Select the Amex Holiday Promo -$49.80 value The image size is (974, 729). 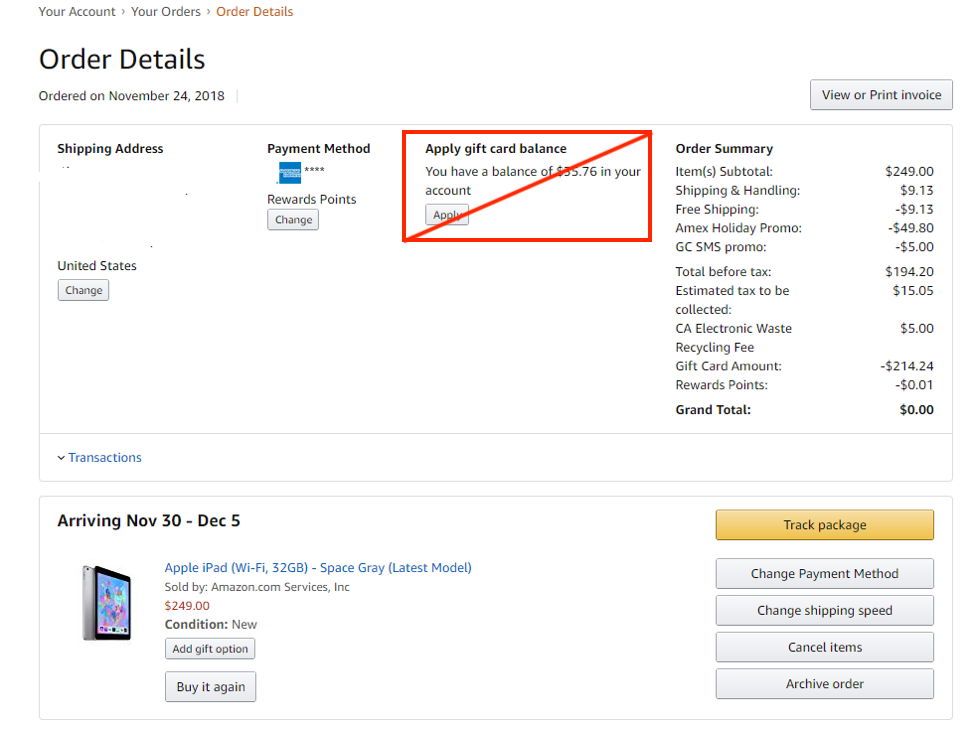911,228
